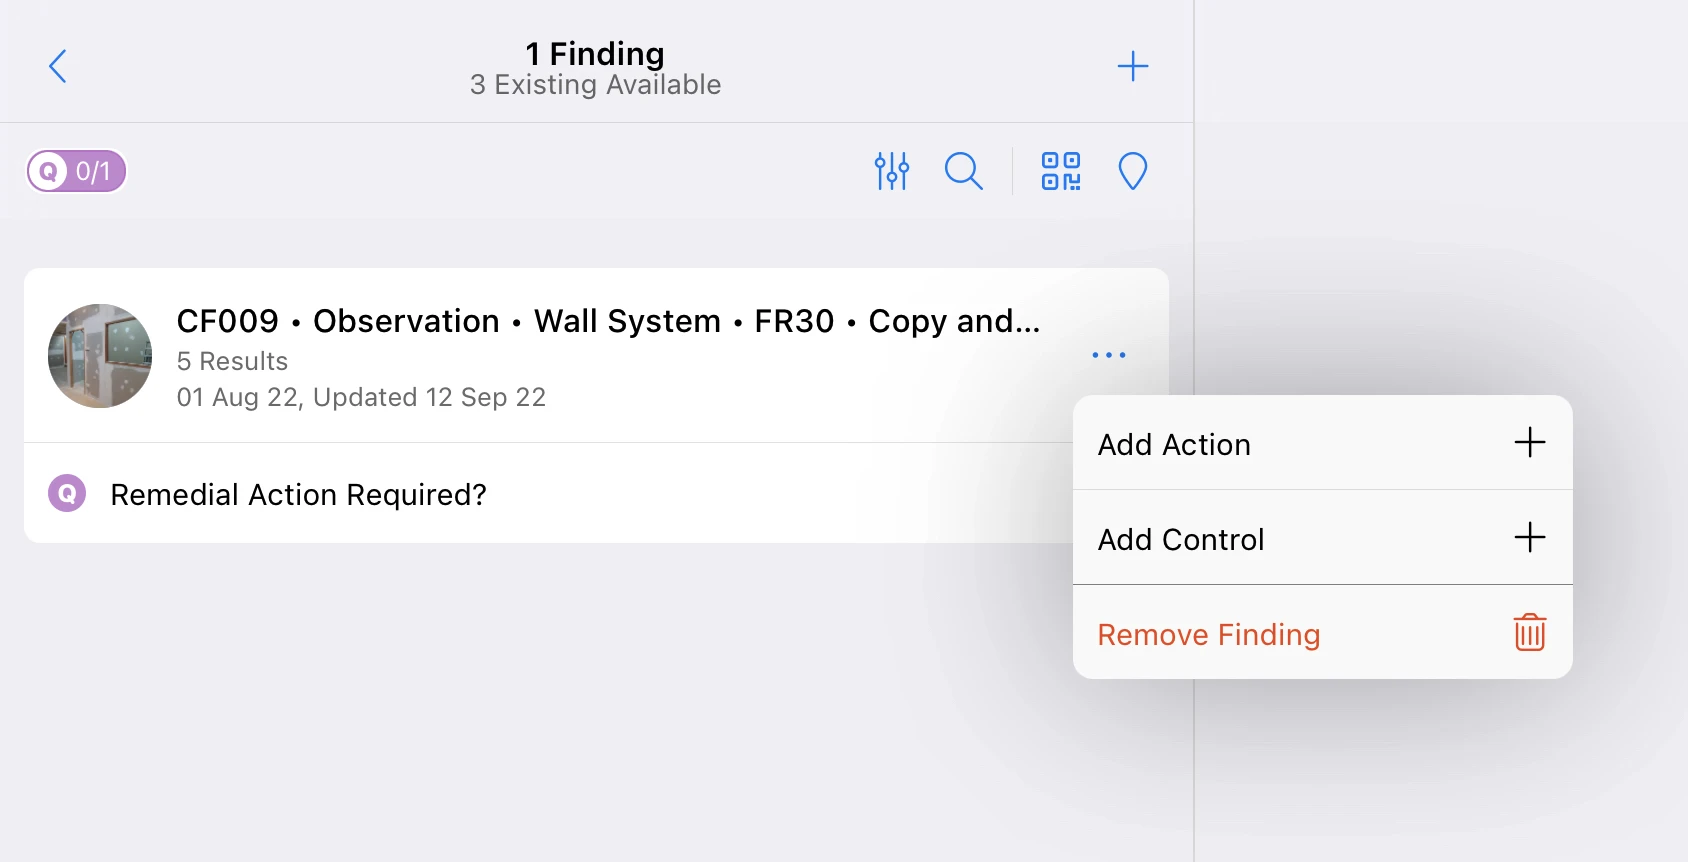
Task: Choose Remove Finding from the menu
Action: 1322,633
